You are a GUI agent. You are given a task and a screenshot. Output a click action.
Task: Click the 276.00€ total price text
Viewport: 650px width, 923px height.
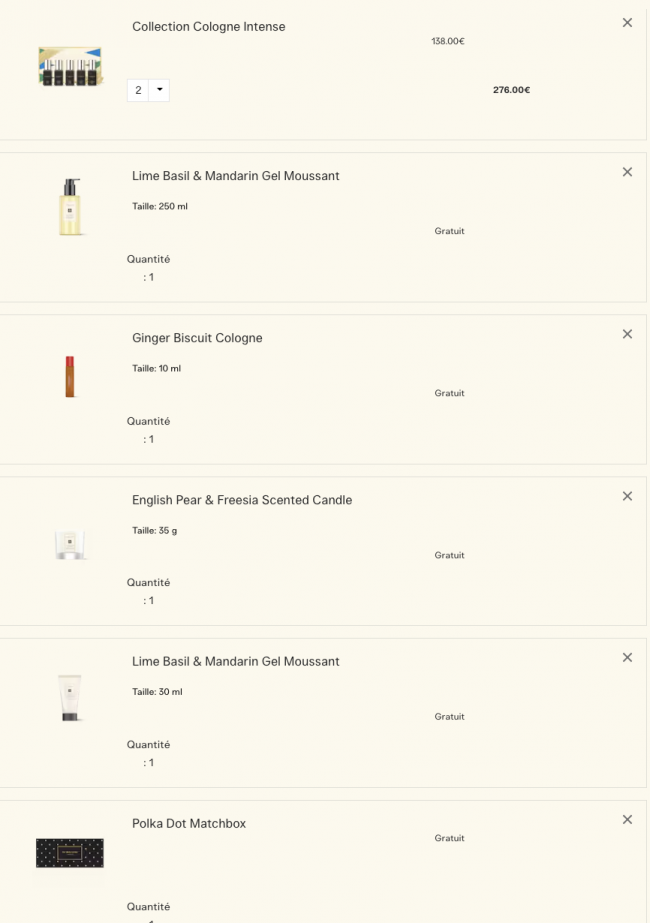pyautogui.click(x=511, y=90)
